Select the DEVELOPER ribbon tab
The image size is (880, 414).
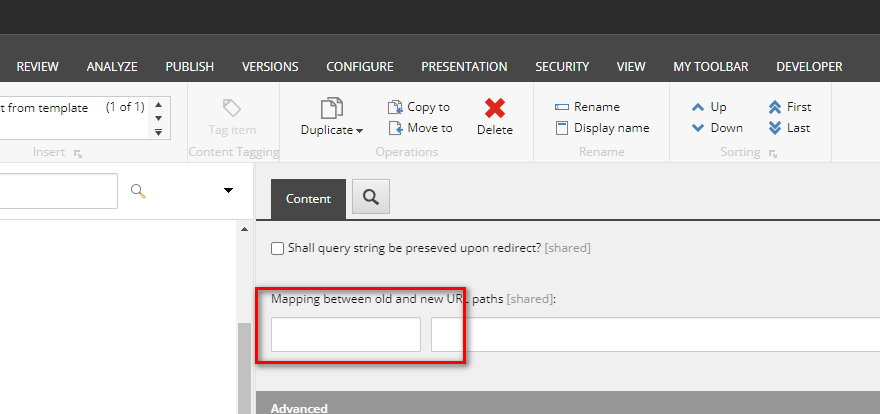(809, 67)
